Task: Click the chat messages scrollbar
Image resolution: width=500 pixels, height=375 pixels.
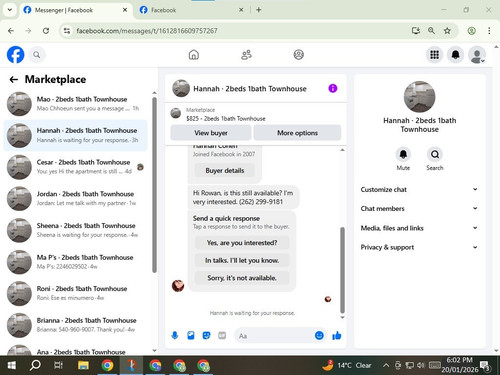Action: (x=342, y=269)
